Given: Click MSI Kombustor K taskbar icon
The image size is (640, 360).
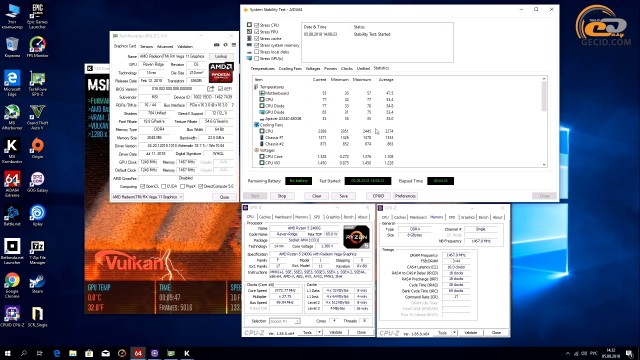Looking at the screenshot, I should coord(187,353).
